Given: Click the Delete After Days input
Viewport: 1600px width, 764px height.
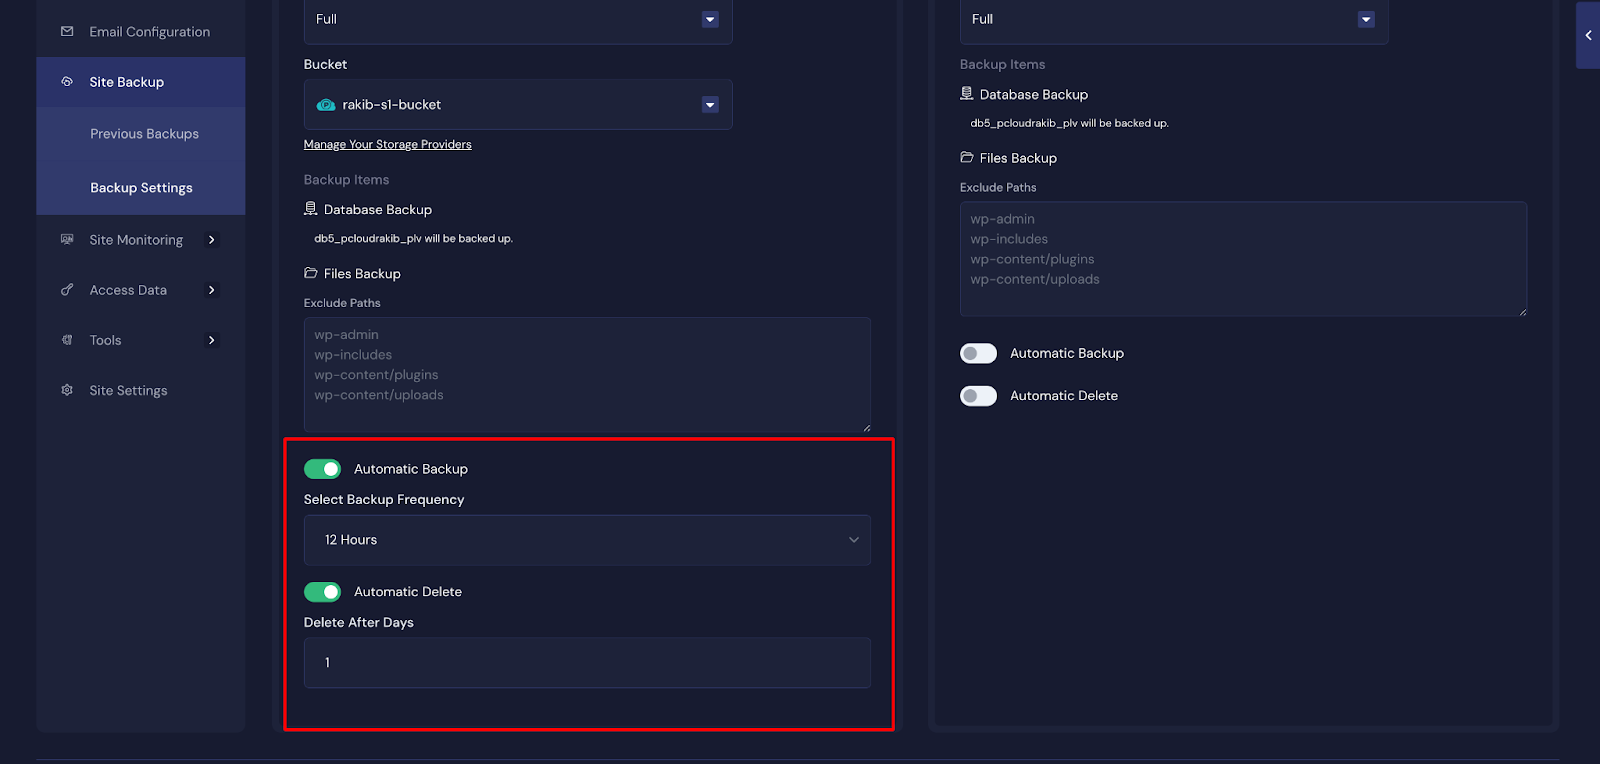Looking at the screenshot, I should [587, 663].
